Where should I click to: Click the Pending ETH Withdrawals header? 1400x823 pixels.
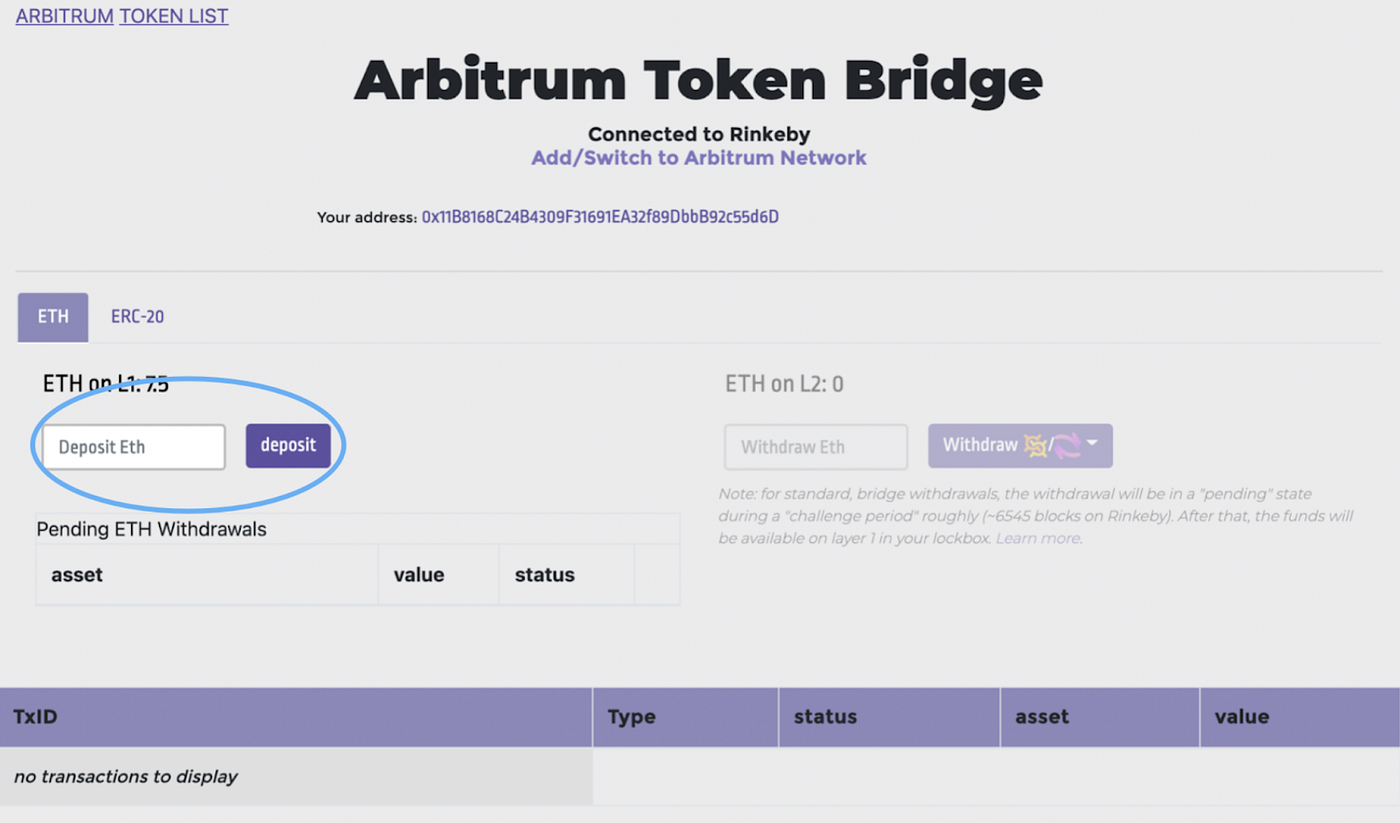click(151, 529)
